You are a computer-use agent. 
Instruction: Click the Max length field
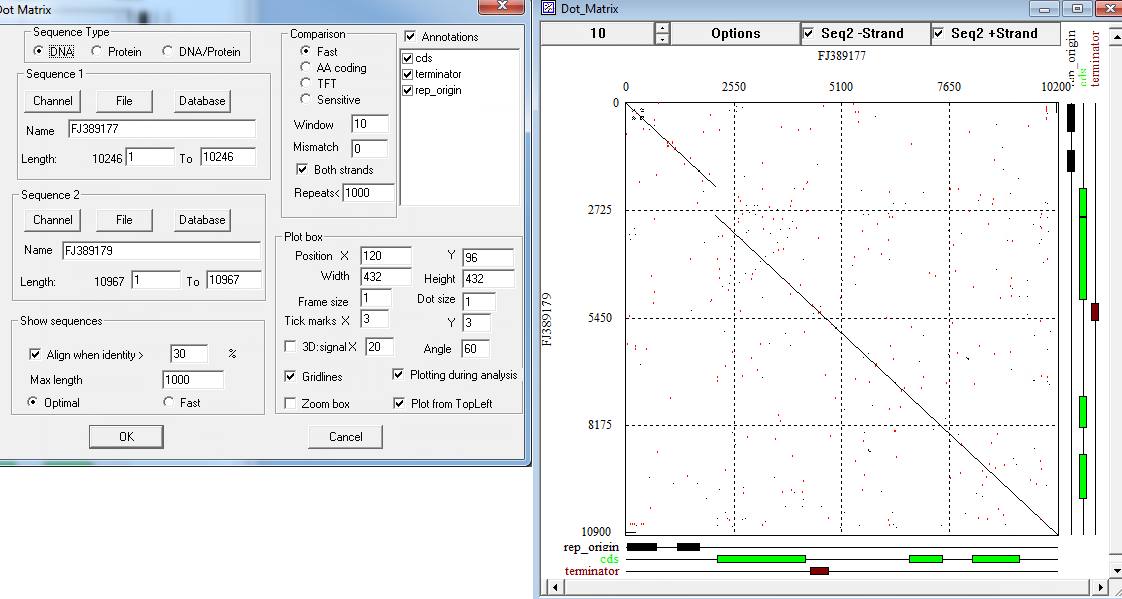(x=193, y=379)
